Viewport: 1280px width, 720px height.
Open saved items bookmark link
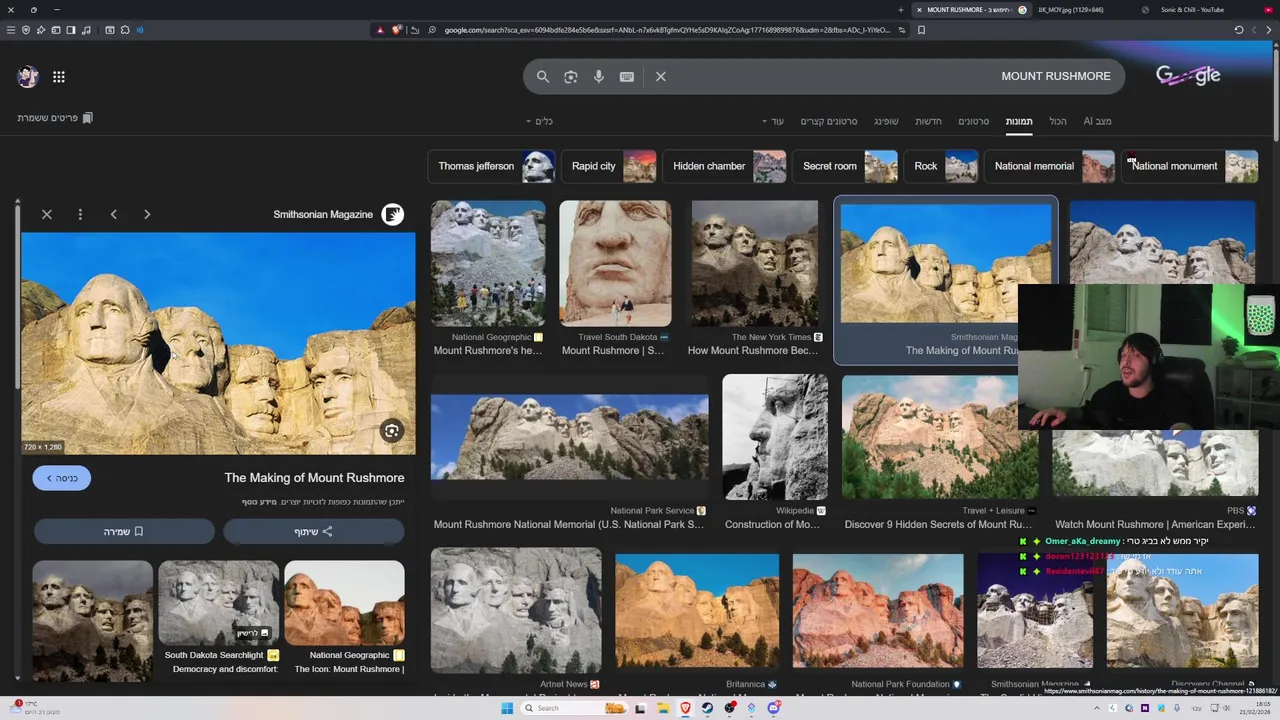55,118
